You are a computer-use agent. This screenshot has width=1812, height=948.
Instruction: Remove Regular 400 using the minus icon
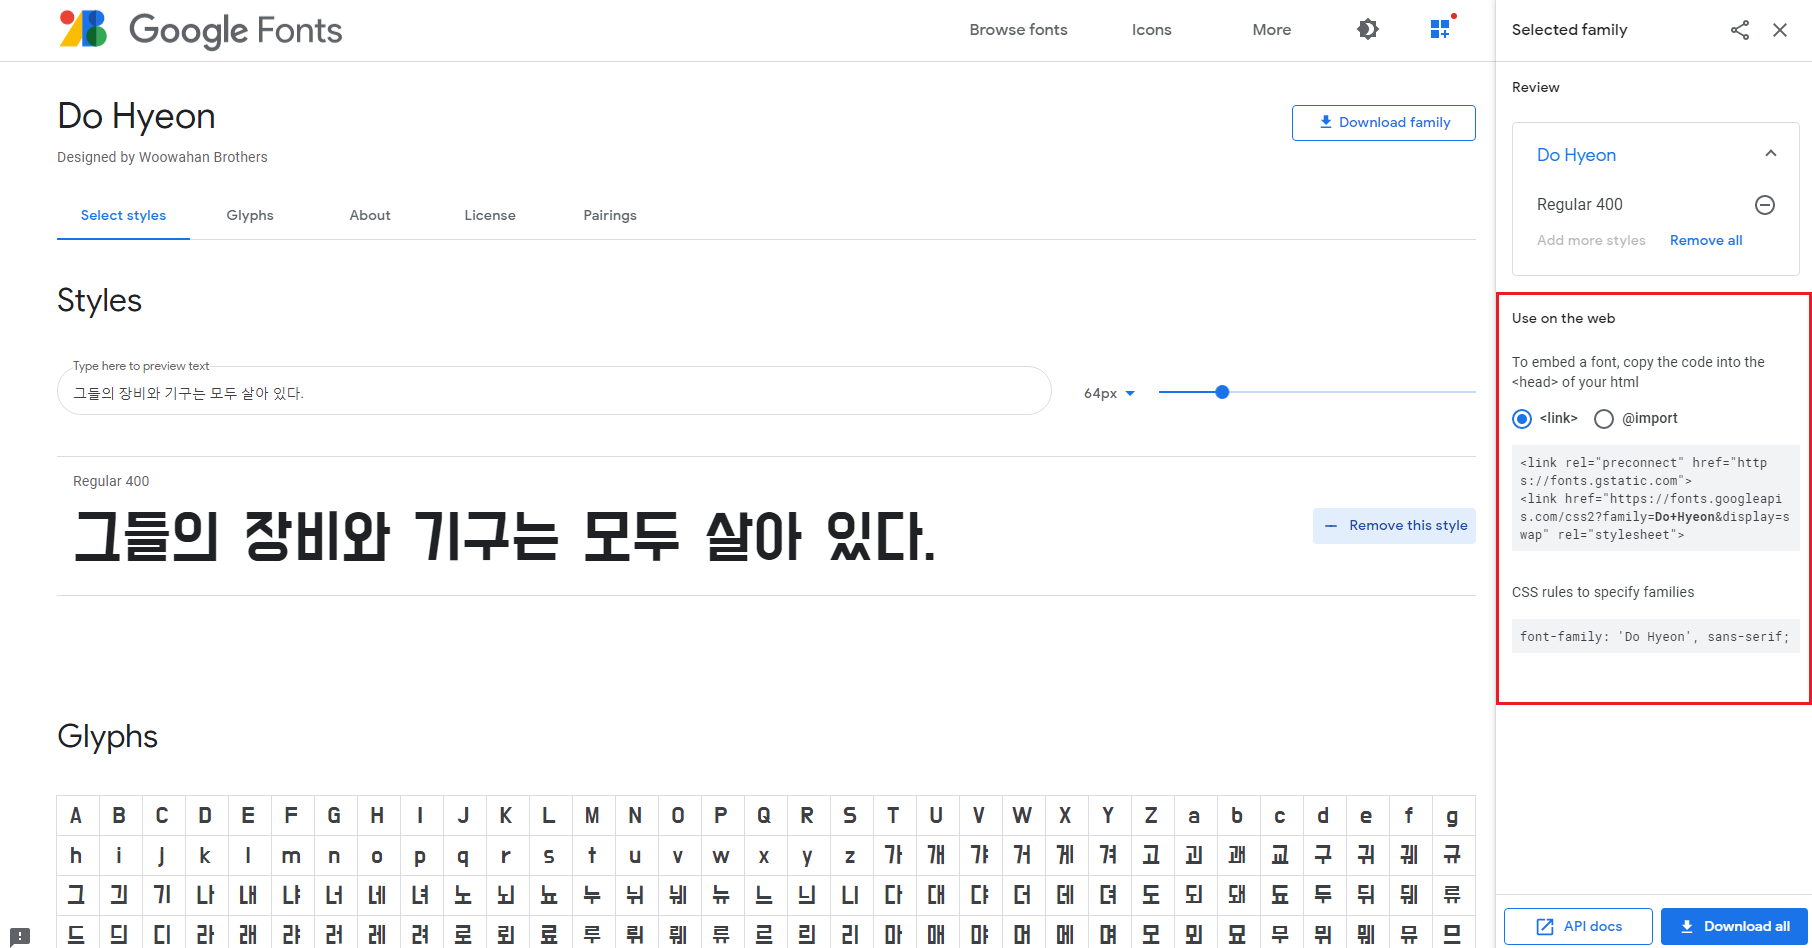[x=1765, y=204]
